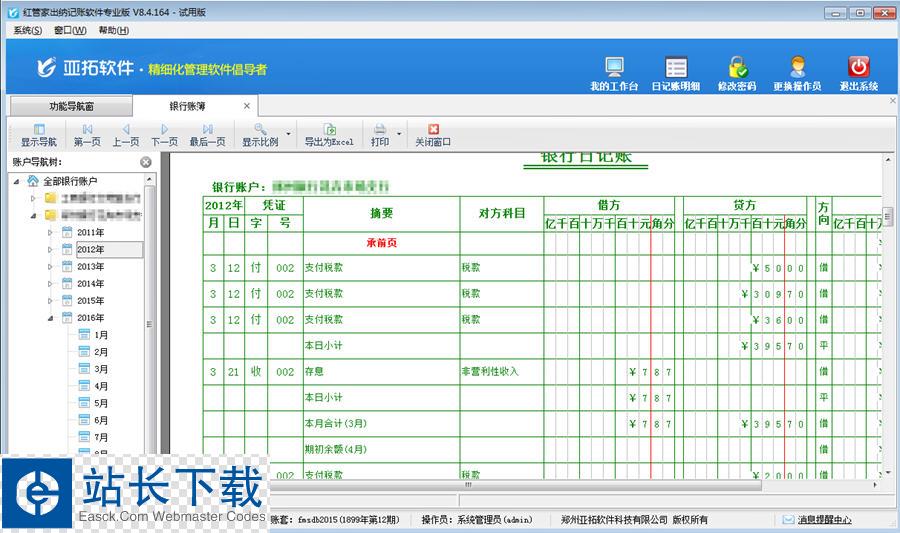Select 2014年 in the account tree
900x533 pixels.
coord(91,283)
